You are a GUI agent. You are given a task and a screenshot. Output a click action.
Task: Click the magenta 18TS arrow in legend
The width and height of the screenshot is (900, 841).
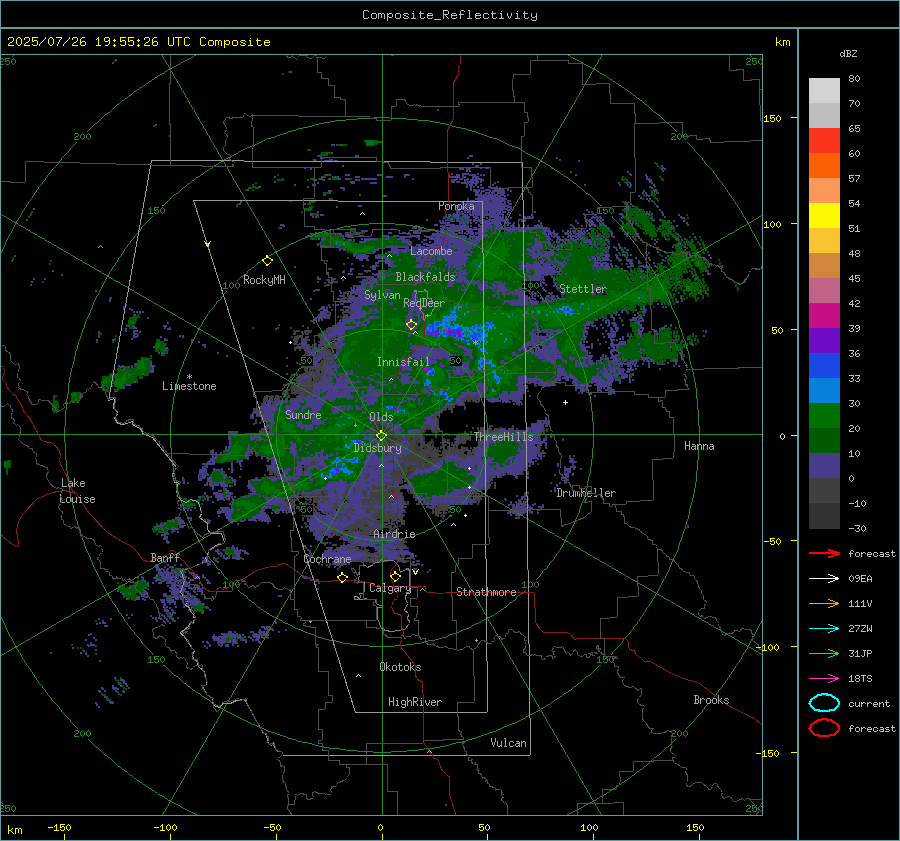click(824, 678)
